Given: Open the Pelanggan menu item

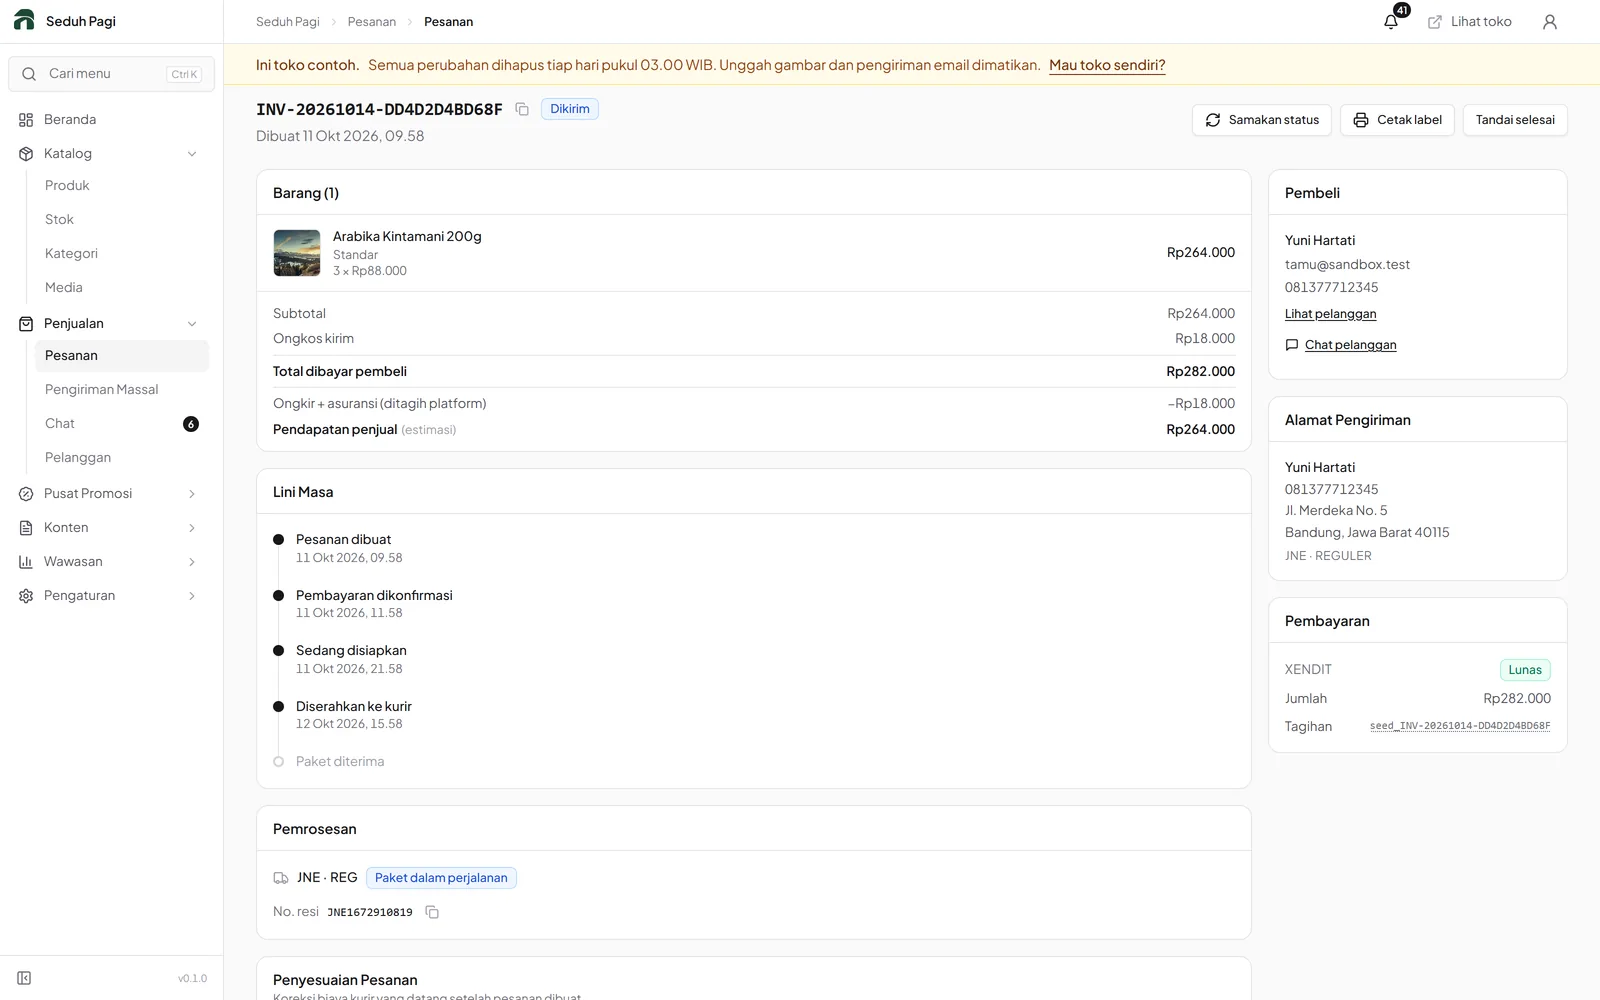Looking at the screenshot, I should (x=122, y=457).
